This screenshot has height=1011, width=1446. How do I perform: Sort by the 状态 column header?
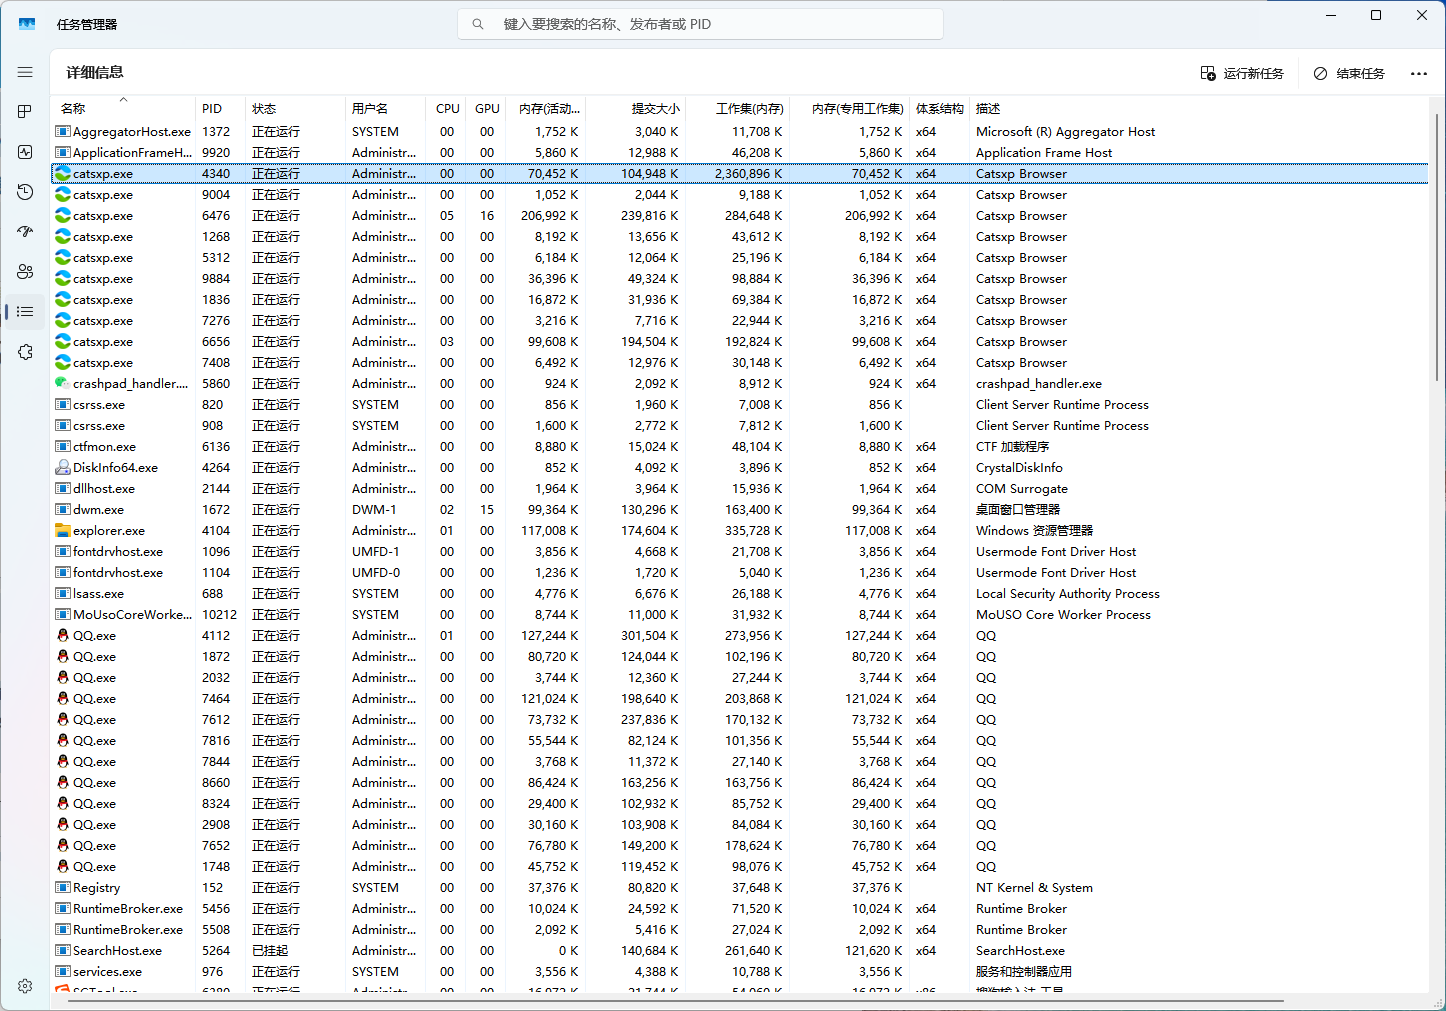click(295, 108)
